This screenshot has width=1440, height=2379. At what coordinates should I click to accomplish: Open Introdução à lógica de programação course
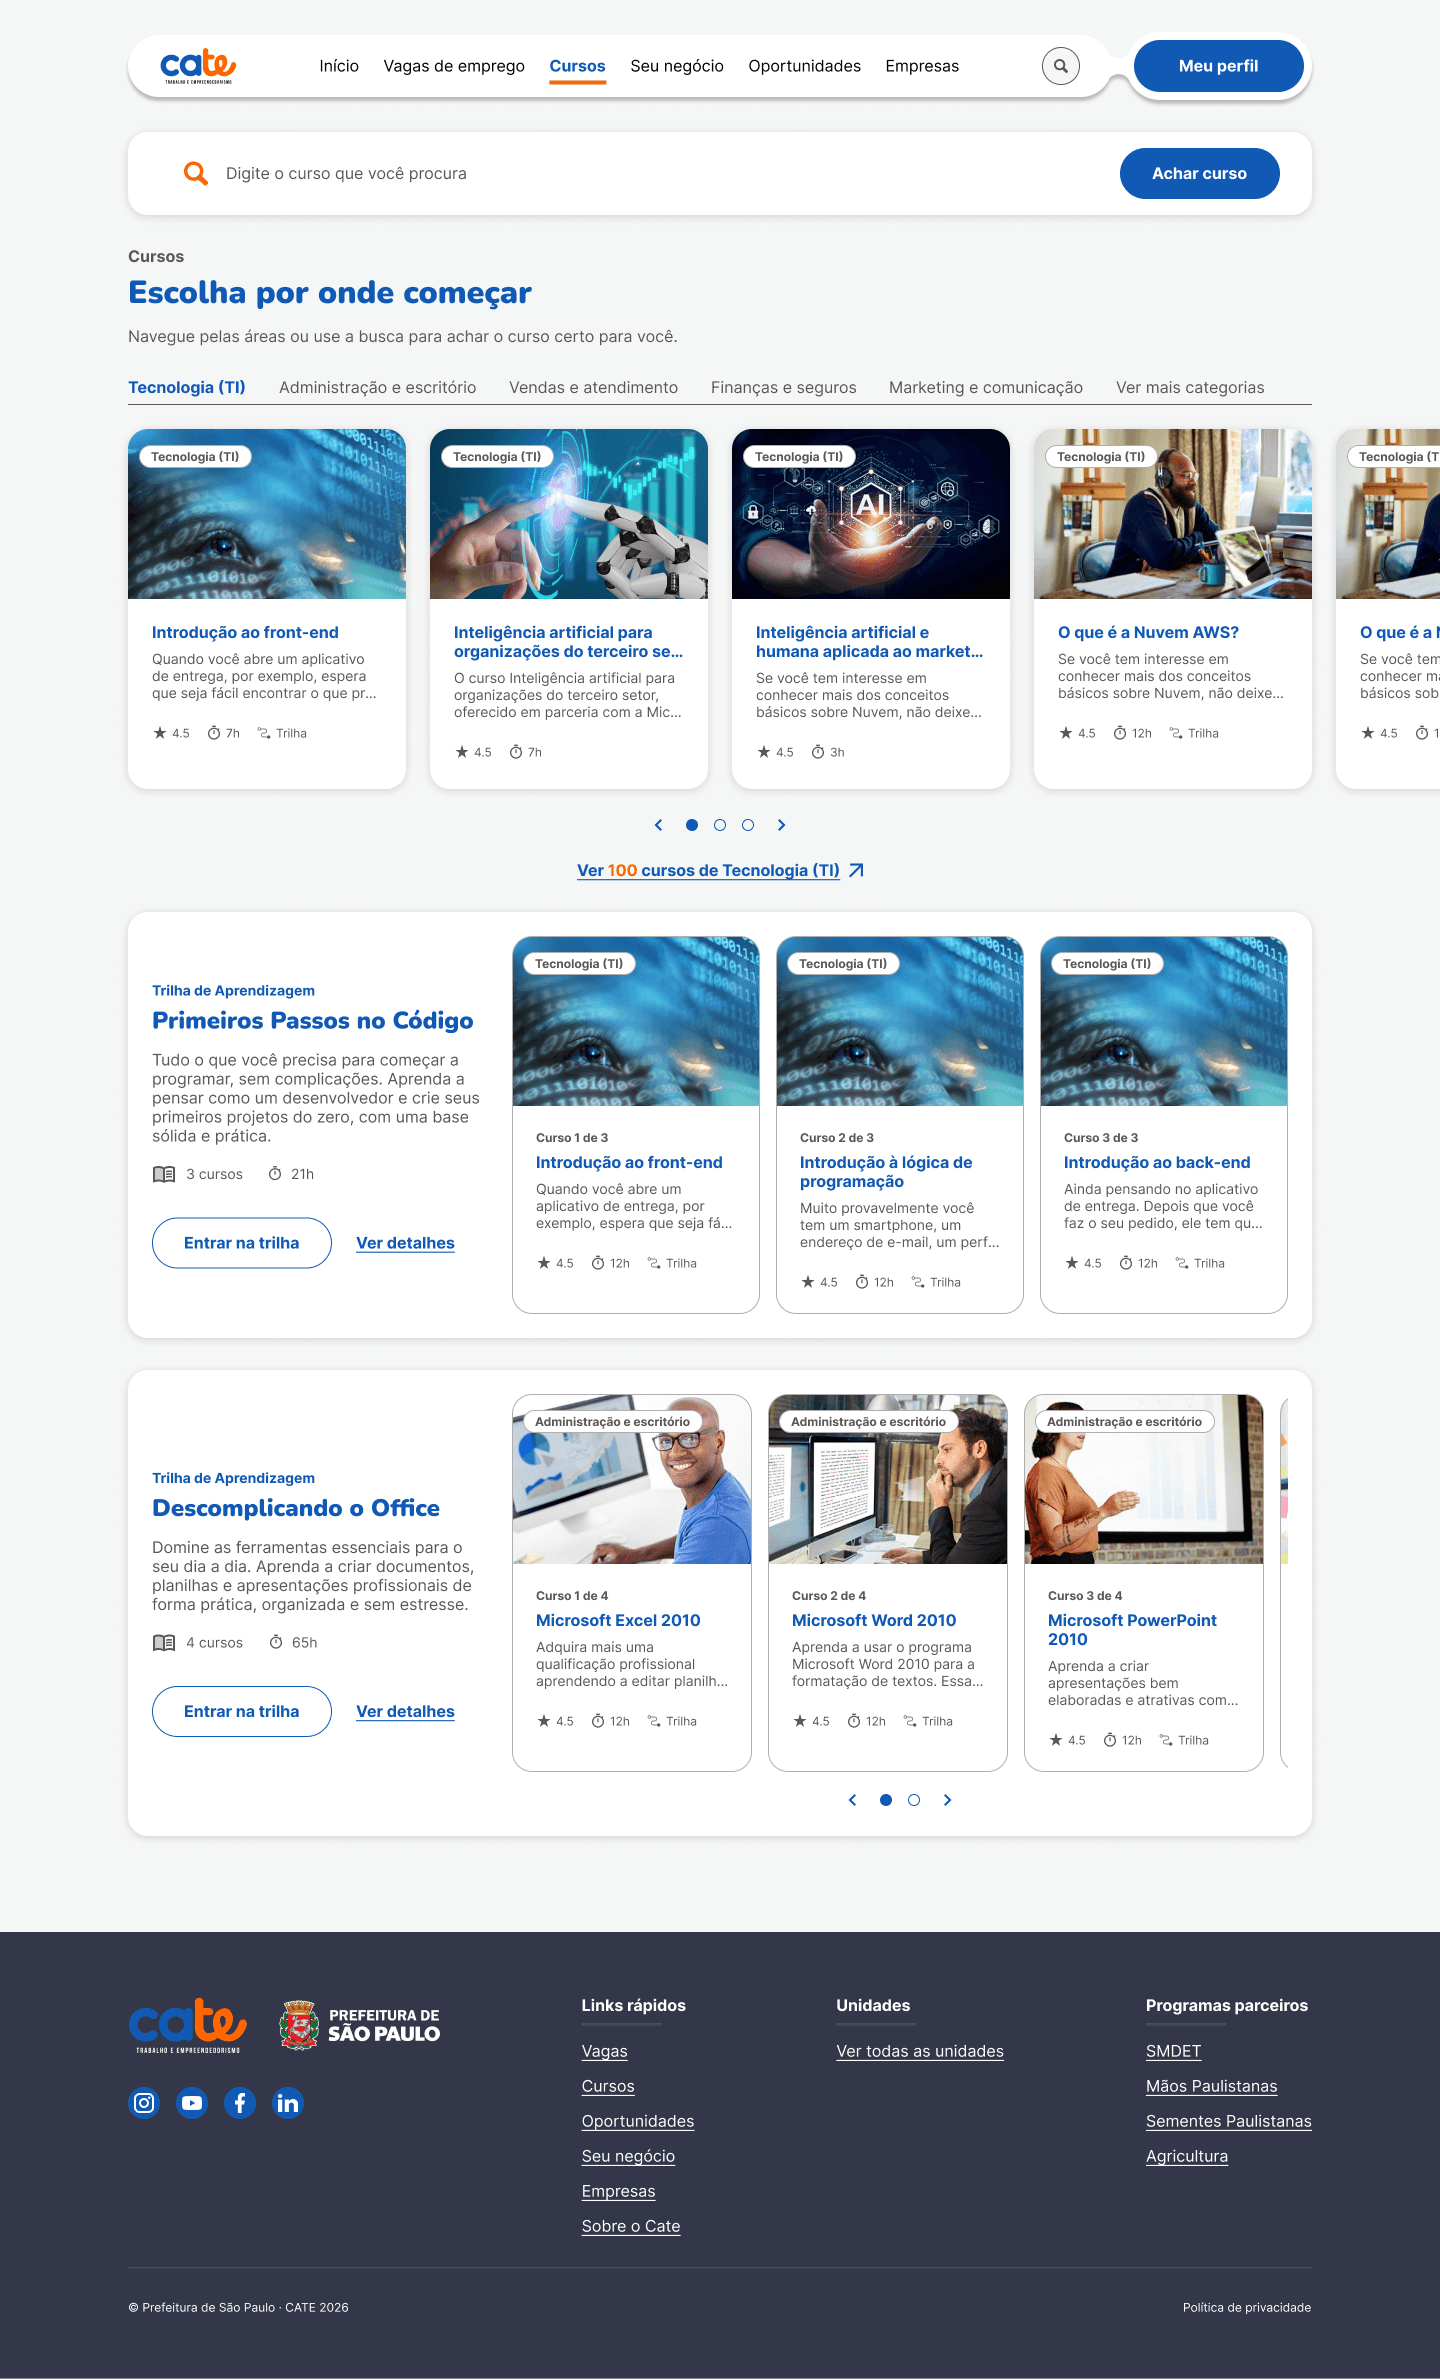(886, 1171)
